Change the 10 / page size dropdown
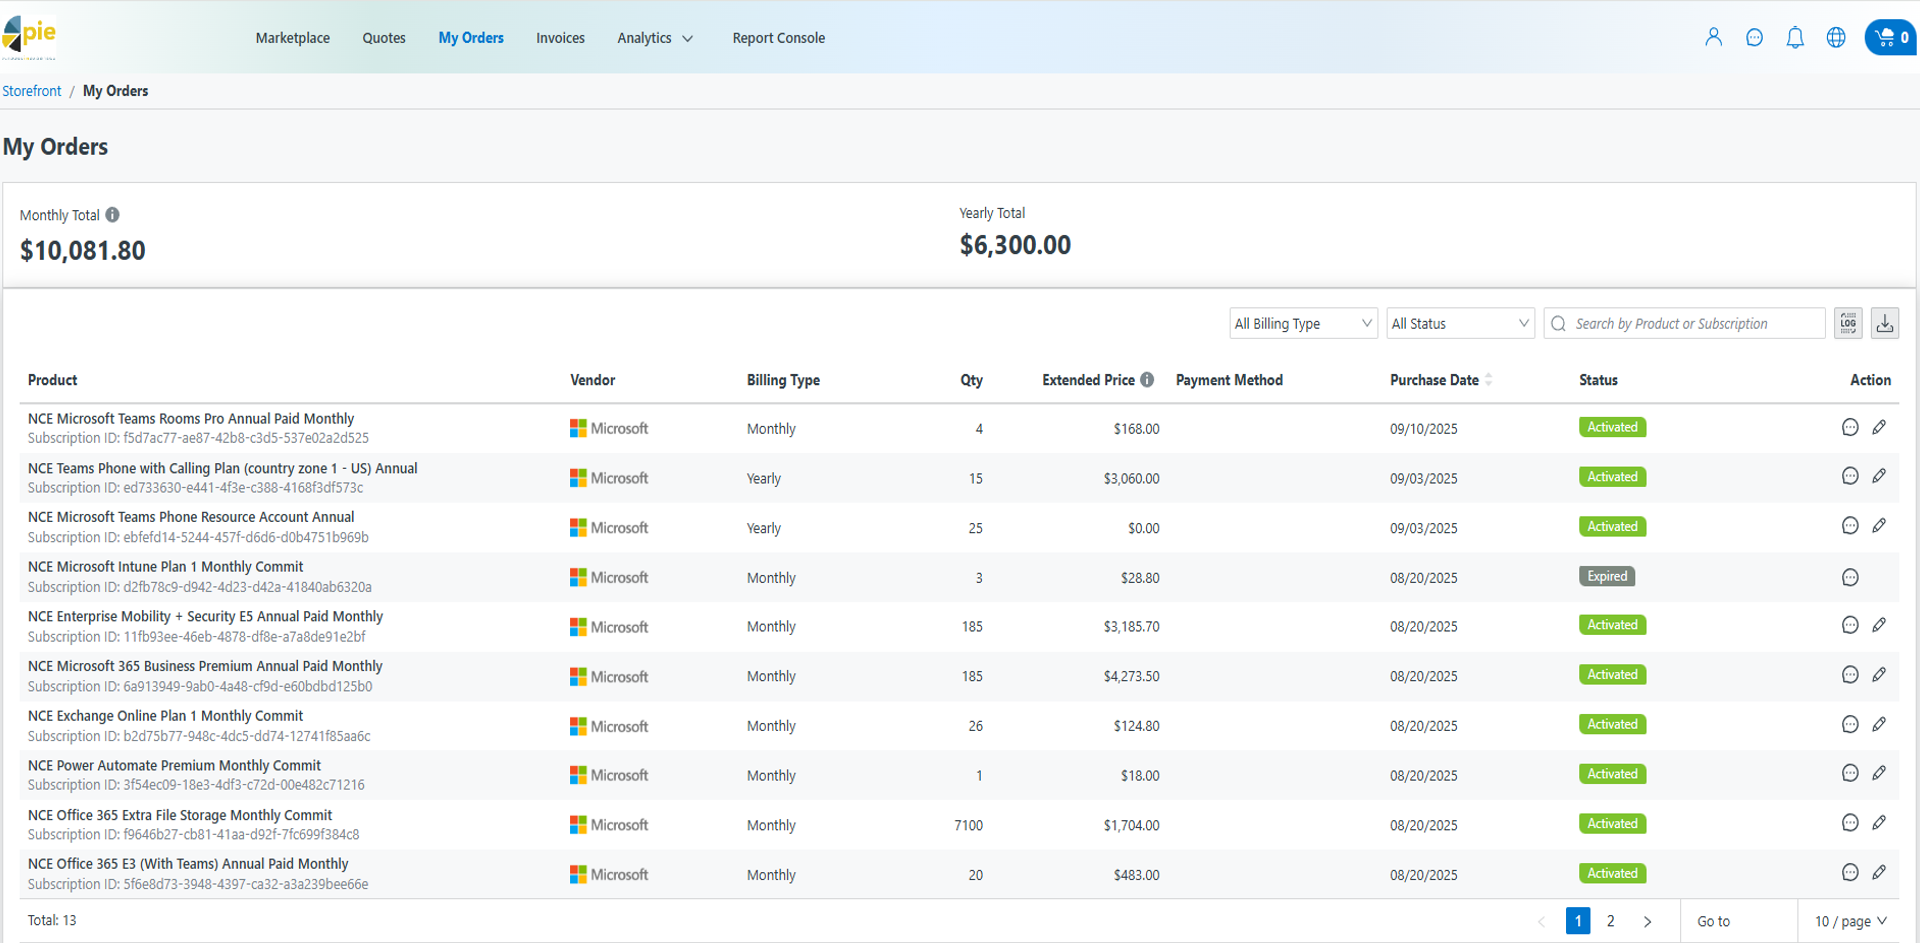This screenshot has height=943, width=1920. [x=1851, y=921]
